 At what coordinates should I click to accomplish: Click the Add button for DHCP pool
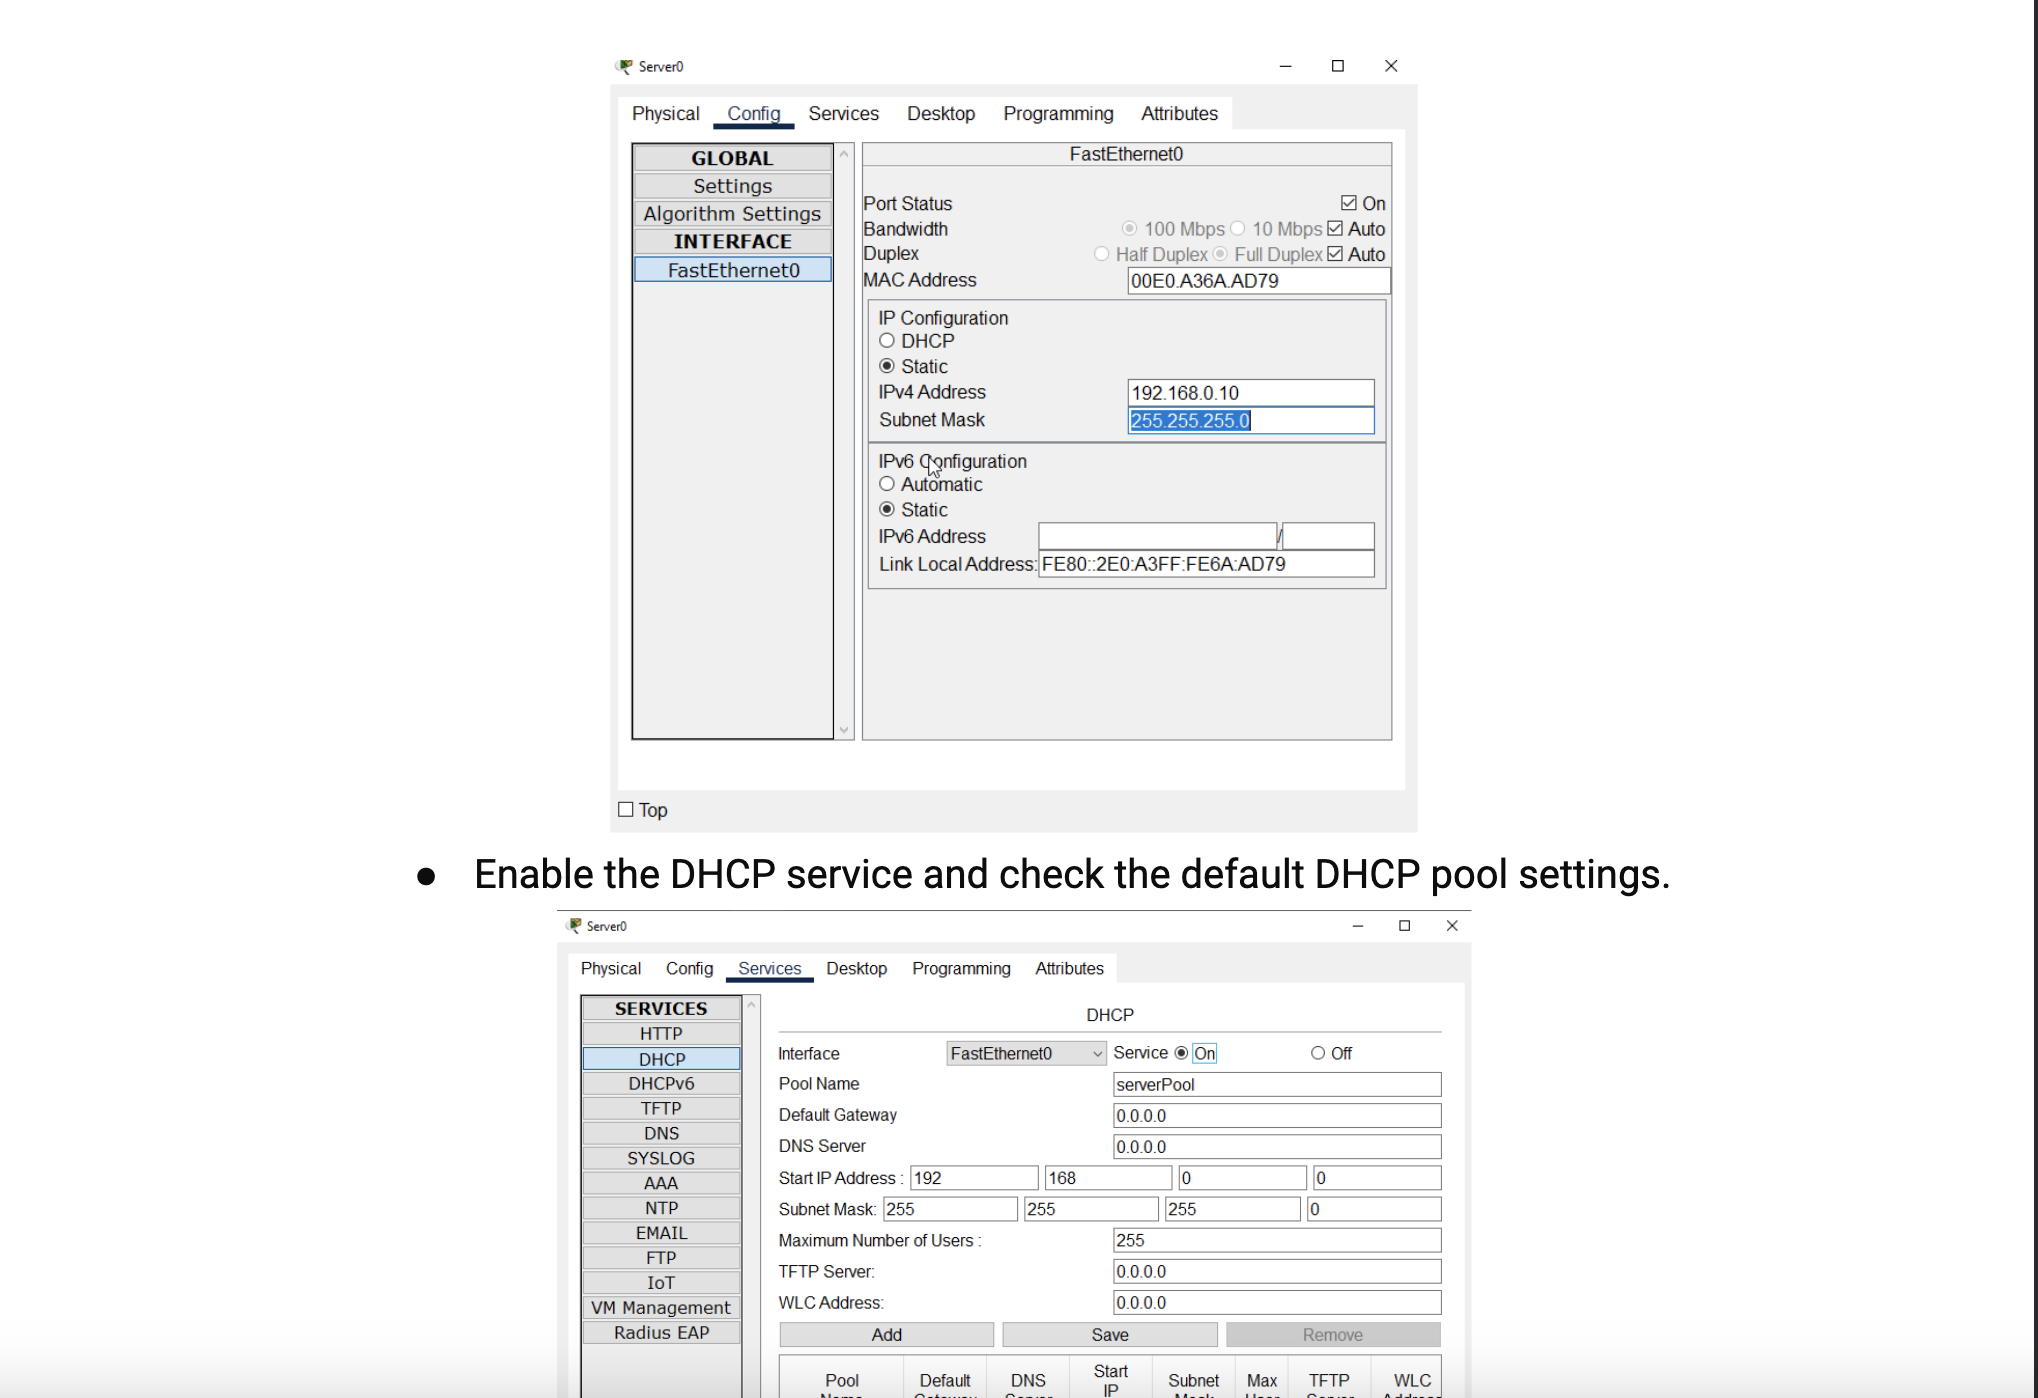(x=886, y=1335)
